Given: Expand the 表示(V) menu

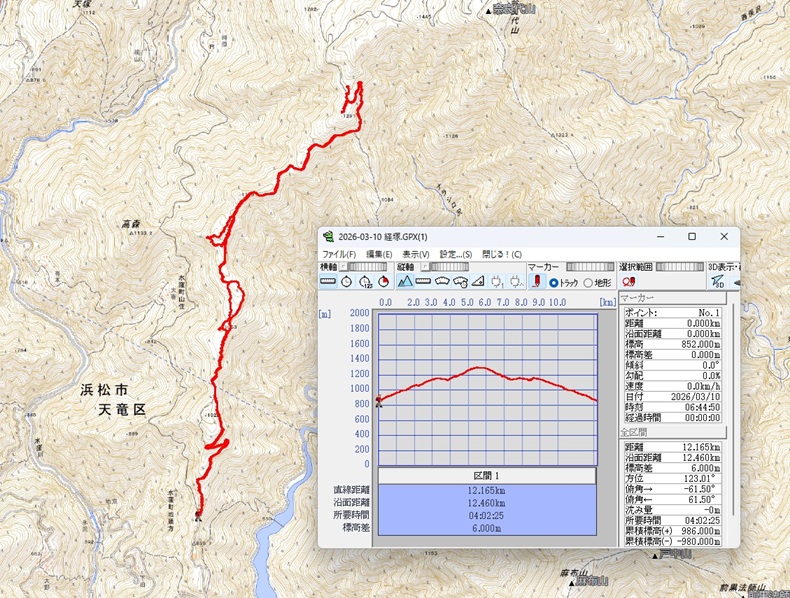Looking at the screenshot, I should [x=416, y=254].
